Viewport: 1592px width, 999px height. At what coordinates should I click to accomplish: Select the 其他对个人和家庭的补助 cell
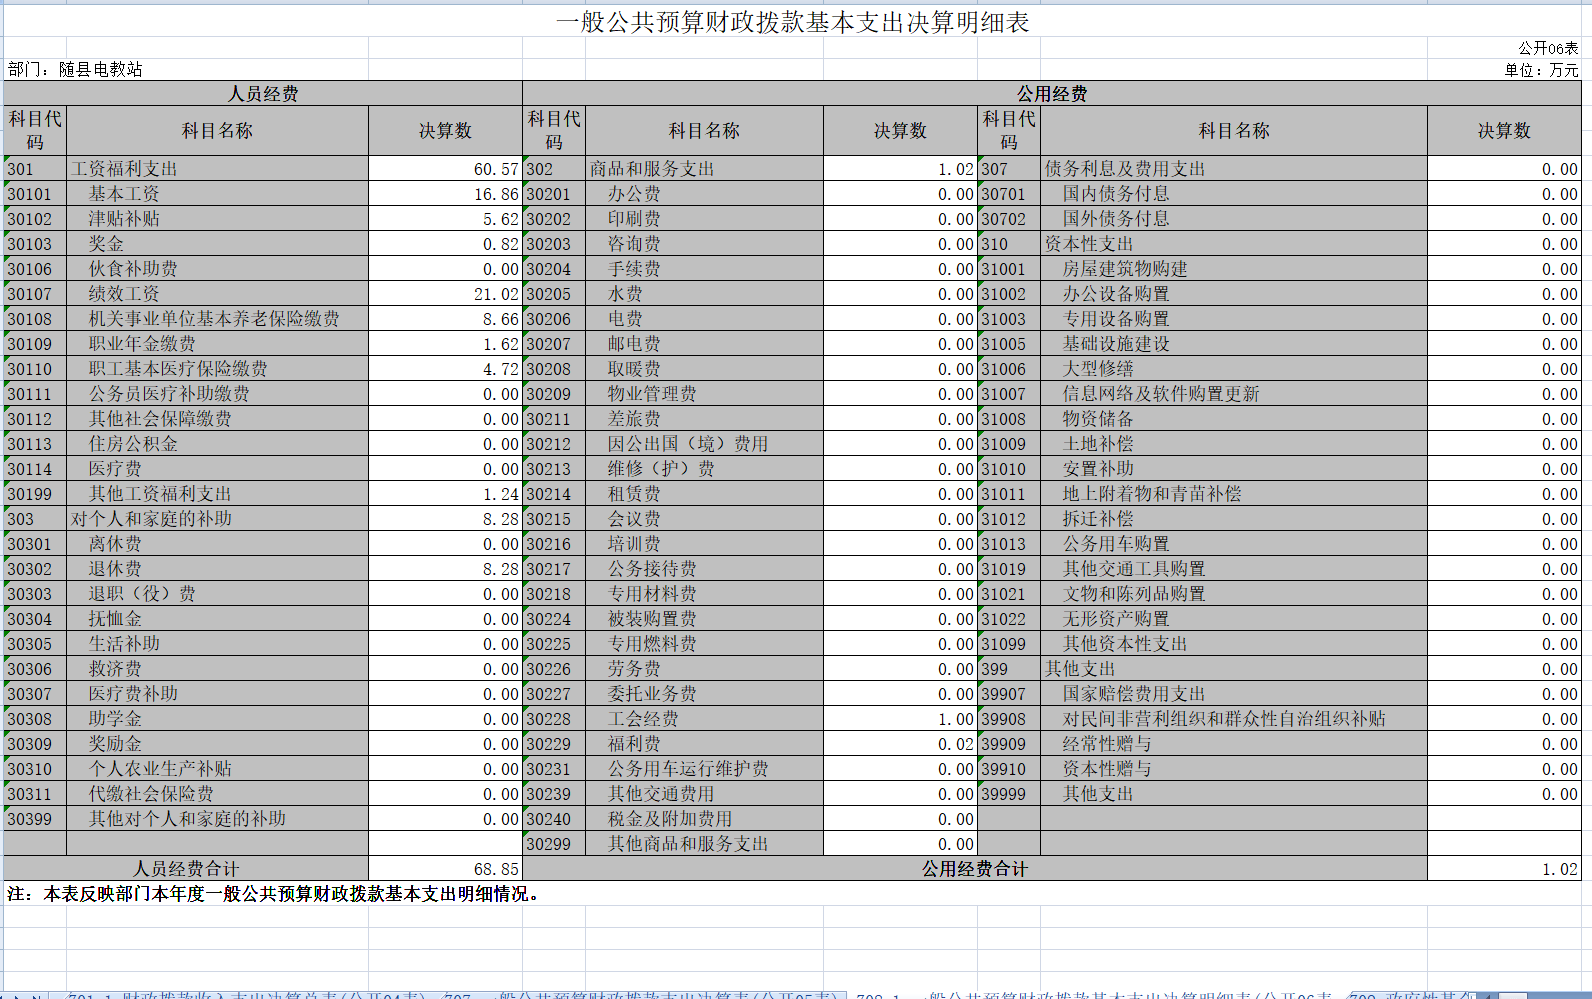[x=217, y=819]
